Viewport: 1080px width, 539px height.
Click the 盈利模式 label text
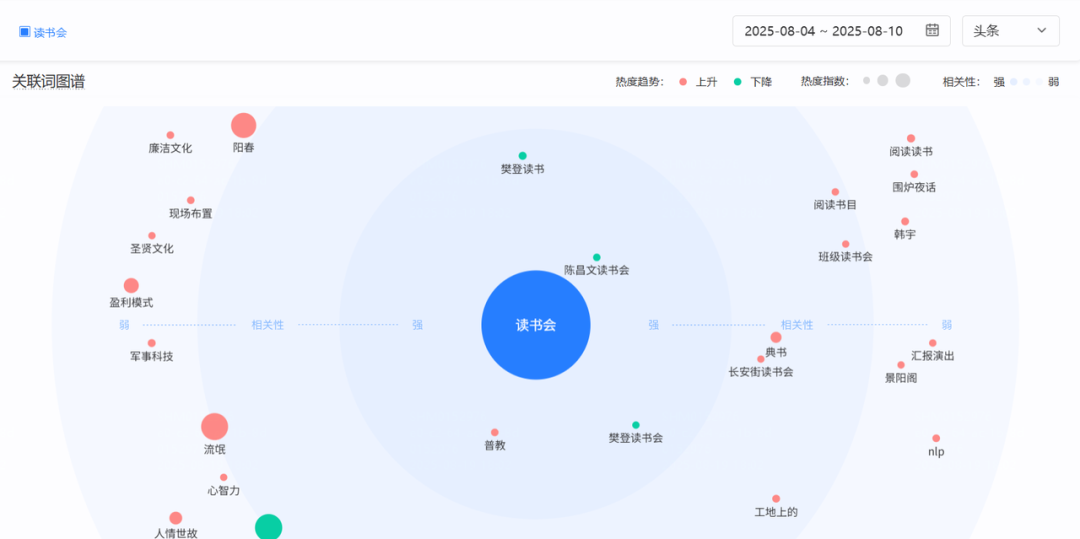click(131, 302)
